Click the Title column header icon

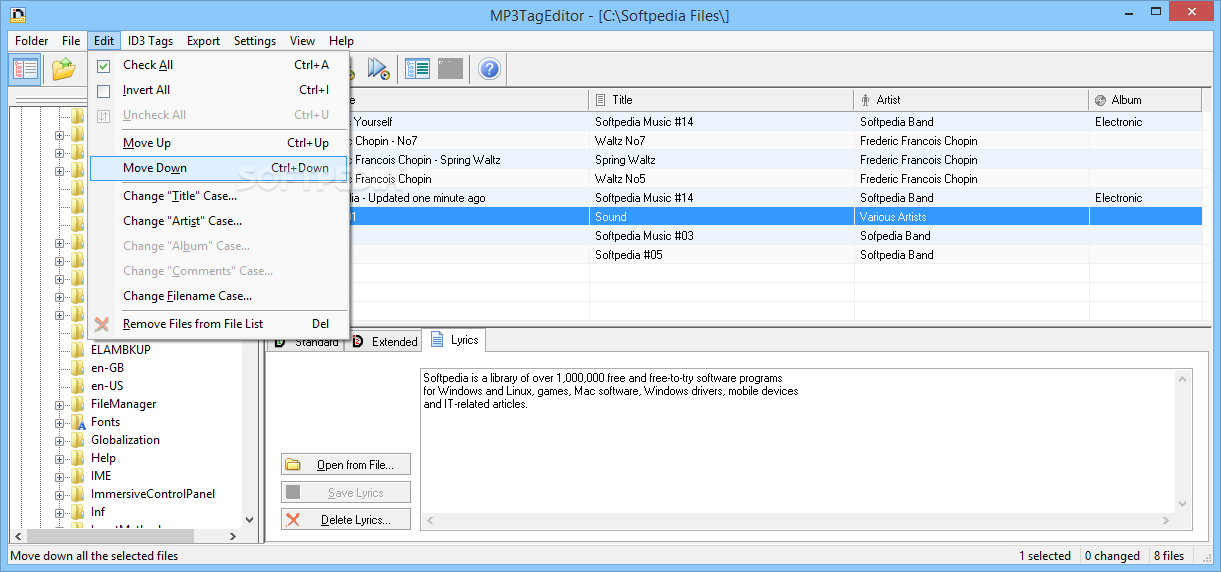coord(601,100)
